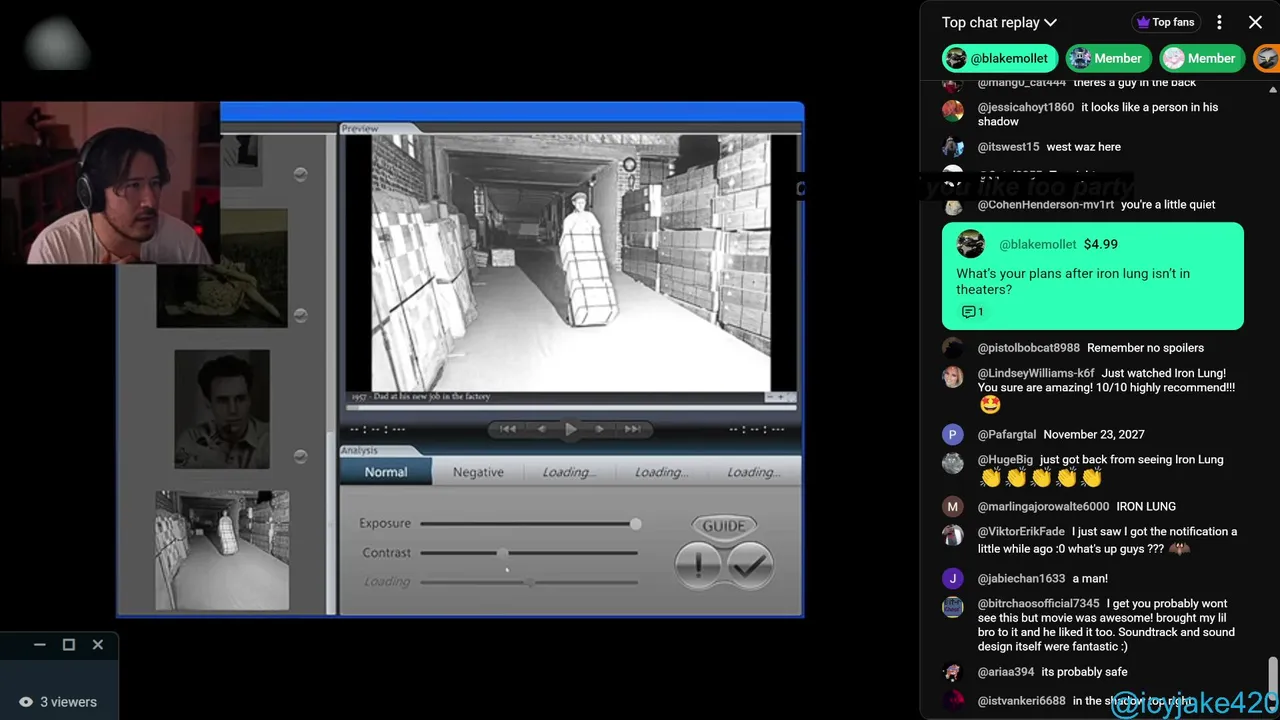The image size is (1280, 720).
Task: Open the Top fans button
Action: coord(1165,22)
